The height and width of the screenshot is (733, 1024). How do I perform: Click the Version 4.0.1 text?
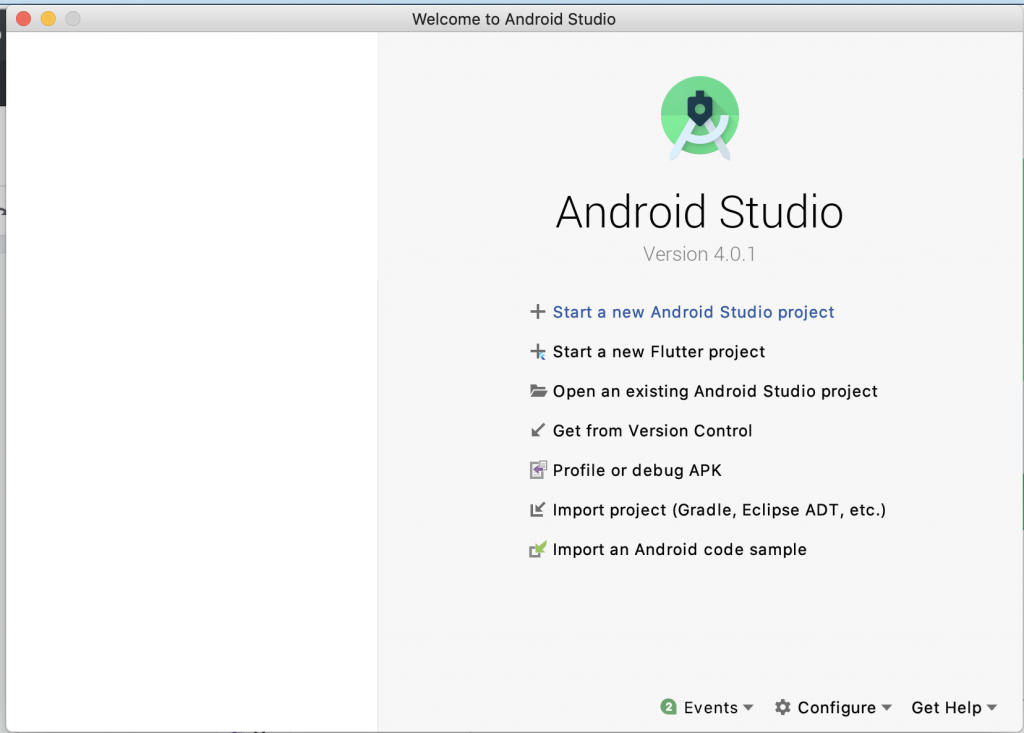click(699, 253)
